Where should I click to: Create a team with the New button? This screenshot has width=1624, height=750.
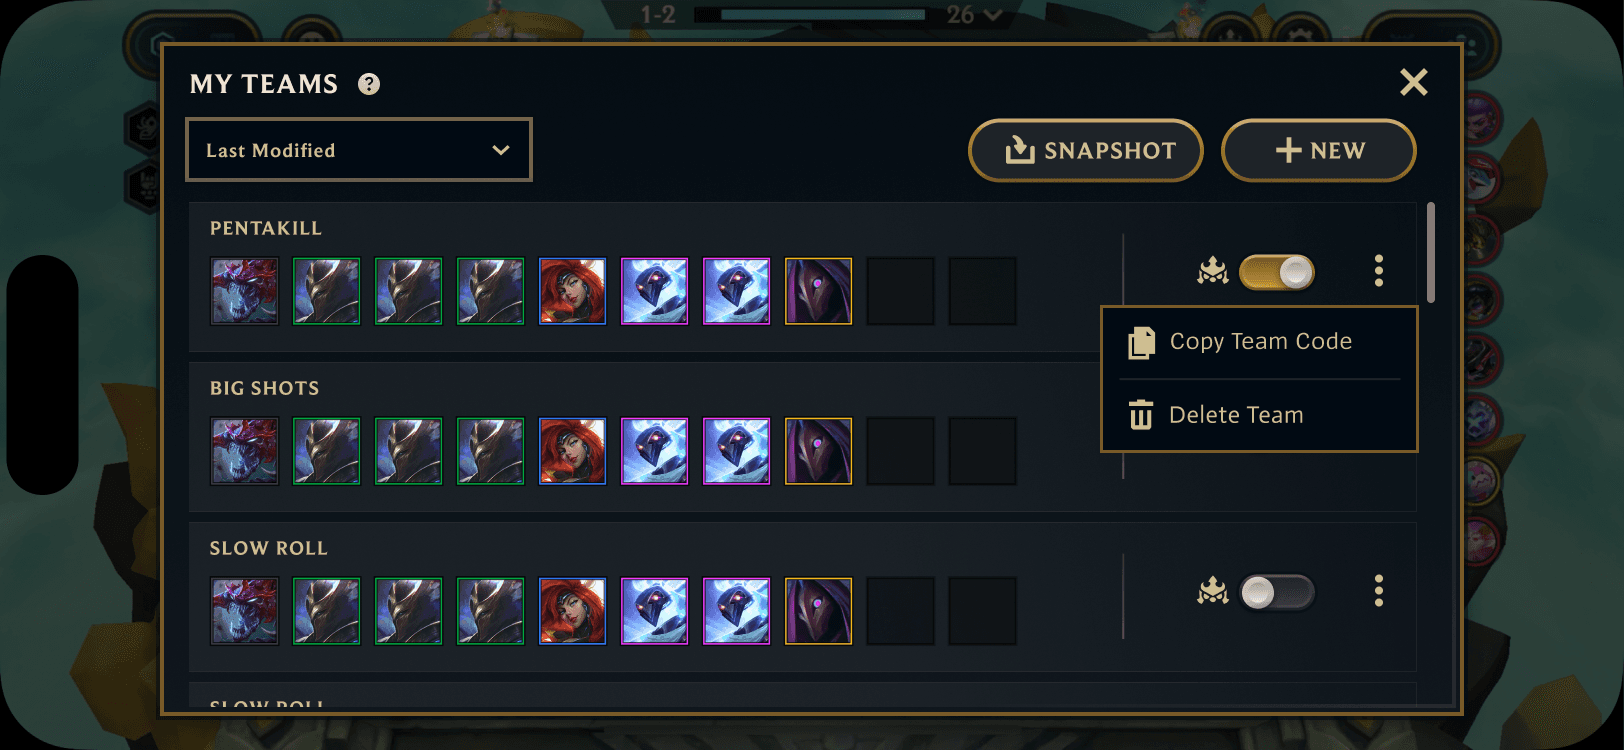click(1319, 150)
